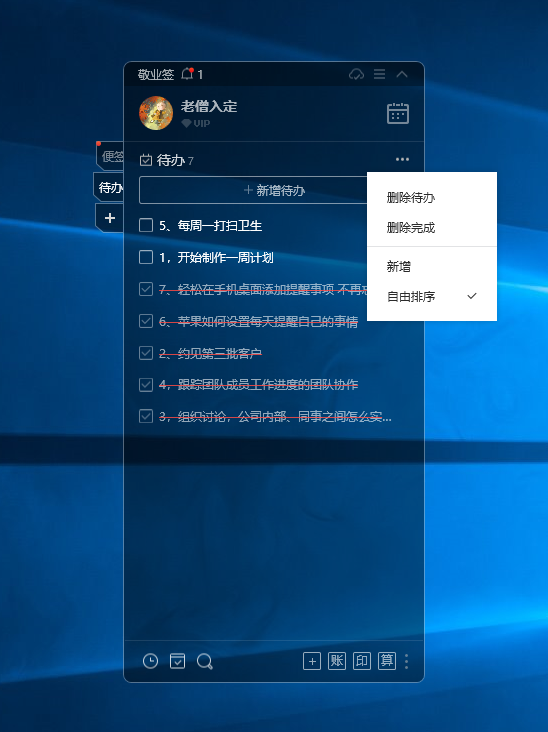Click the 新增待办 button
Viewport: 548px width, 732px height.
tap(253, 190)
